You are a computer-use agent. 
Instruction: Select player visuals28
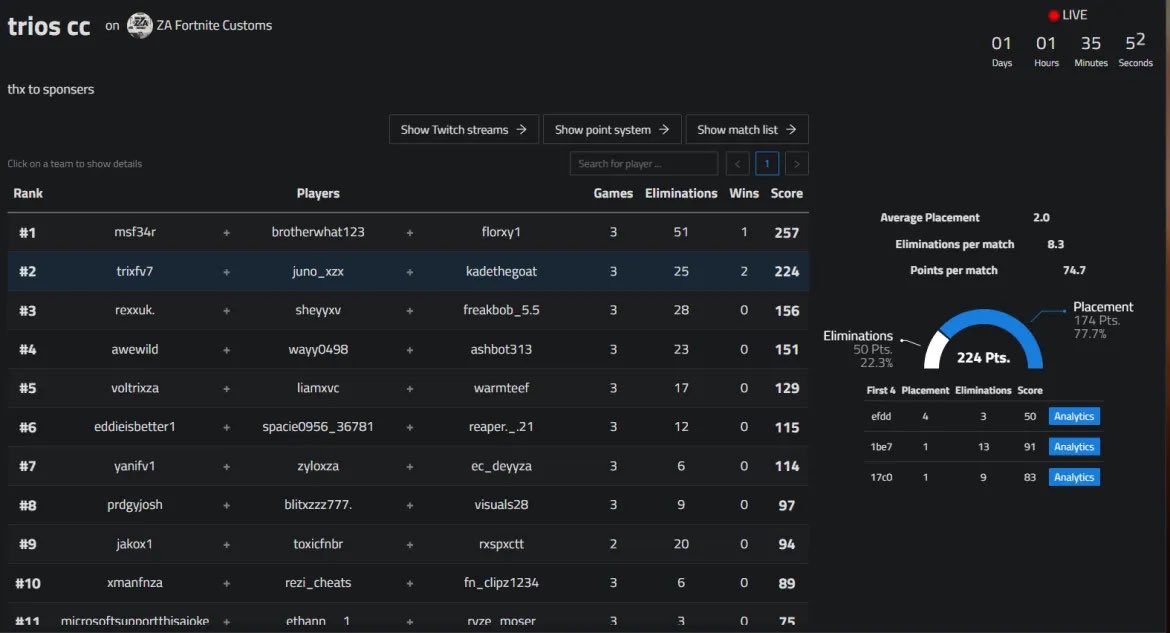click(501, 505)
